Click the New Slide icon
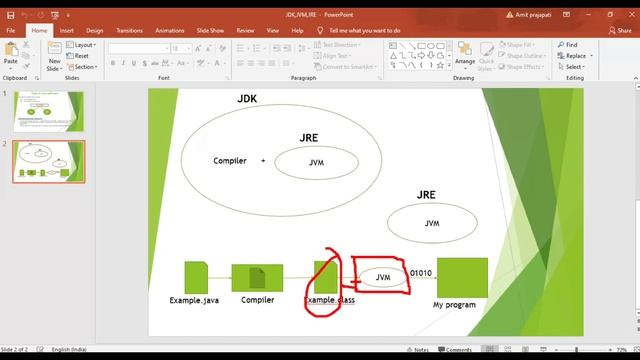640x360 pixels. tap(54, 49)
